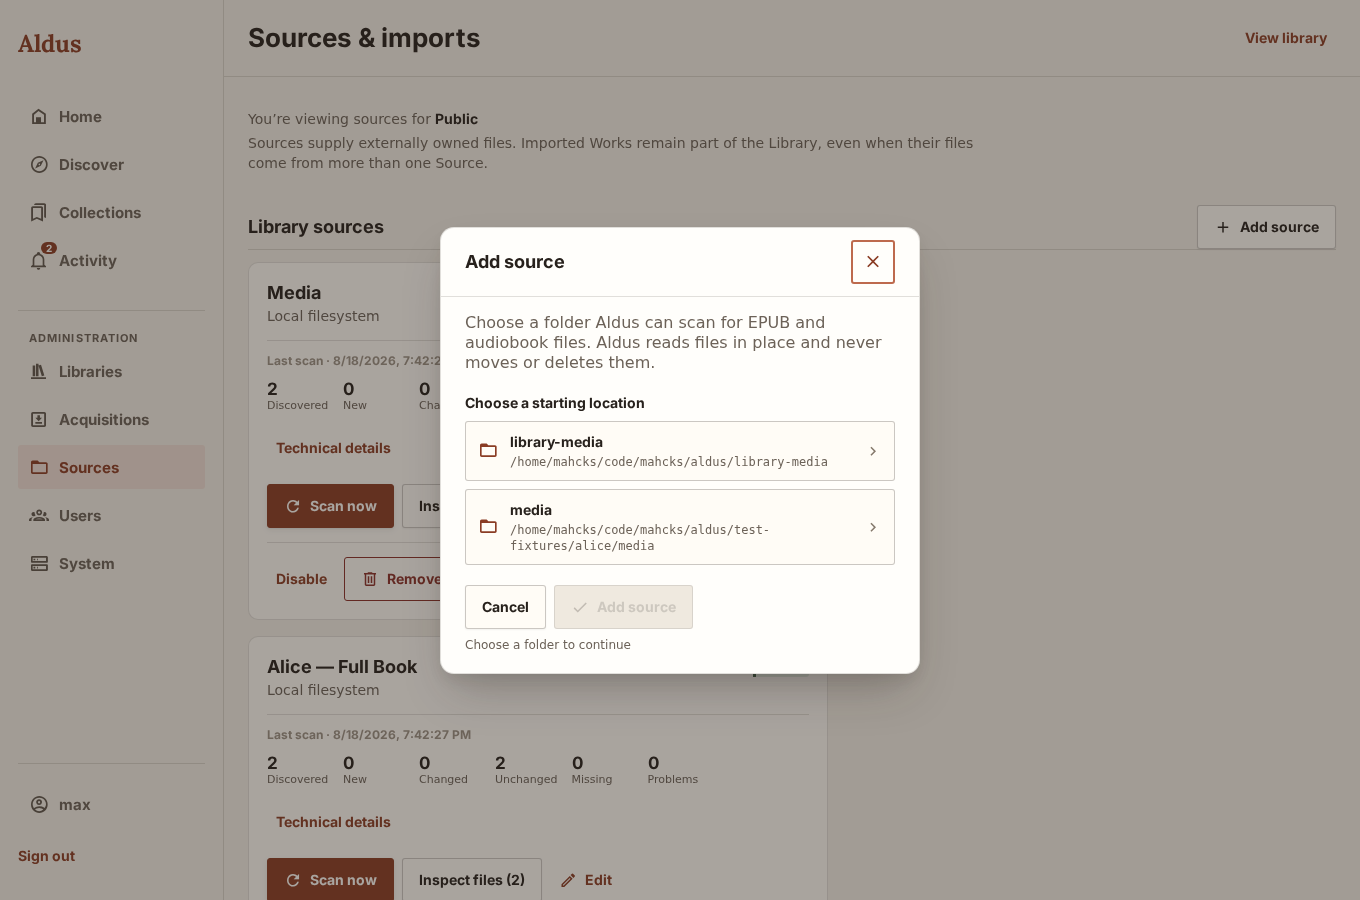The width and height of the screenshot is (1360, 900).
Task: Open Acquisitions in sidebar
Action: click(x=111, y=420)
